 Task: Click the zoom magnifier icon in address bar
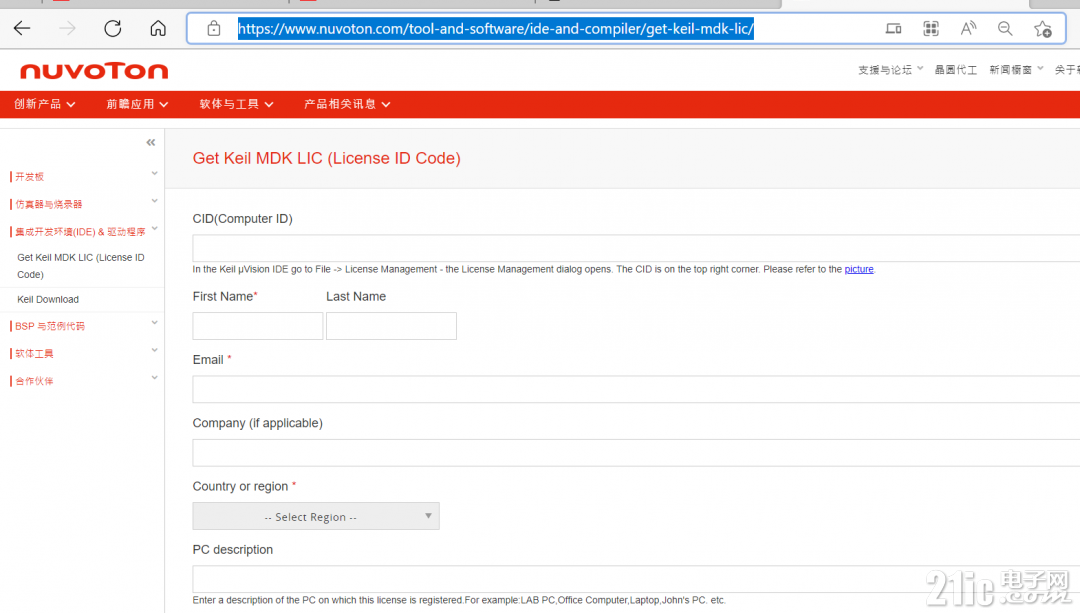[x=1006, y=29]
